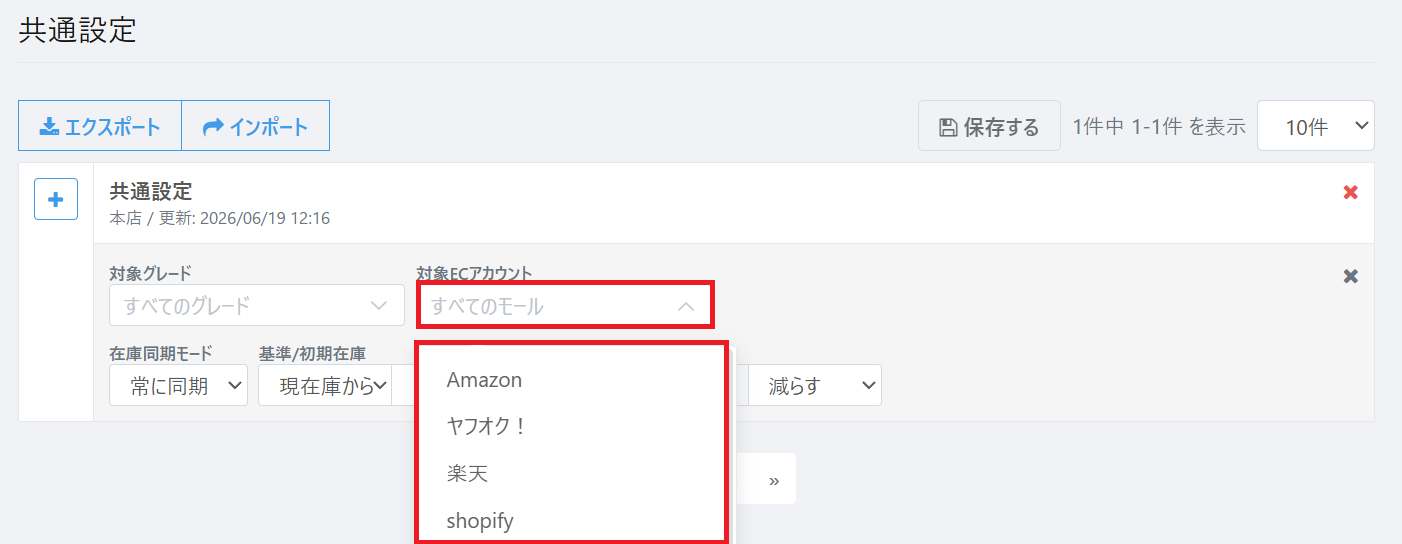This screenshot has width=1402, height=544.
Task: Delete 共通設定 with the red X
Action: coord(1350,192)
